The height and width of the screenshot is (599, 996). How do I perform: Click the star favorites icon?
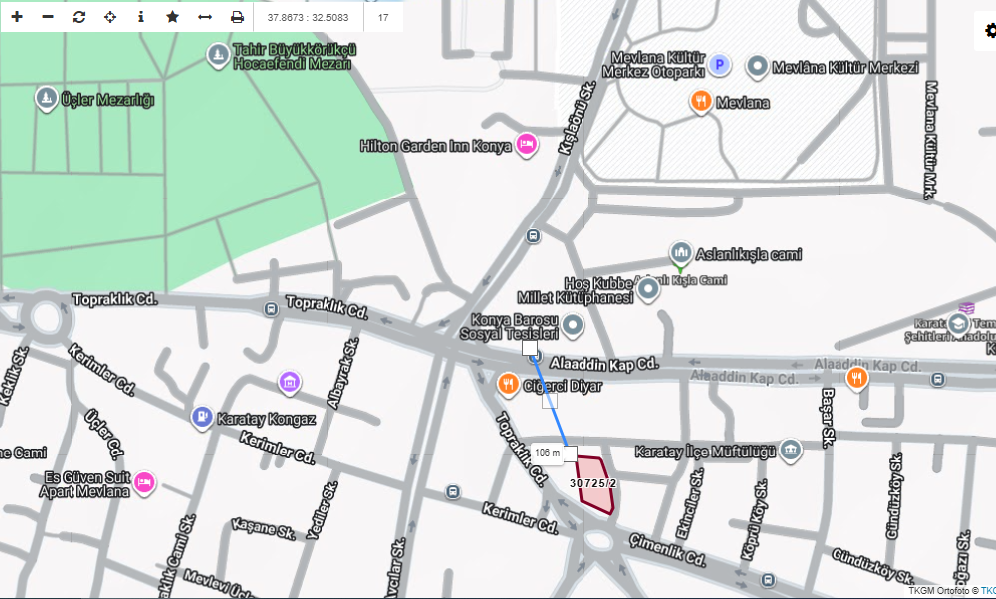(x=172, y=17)
